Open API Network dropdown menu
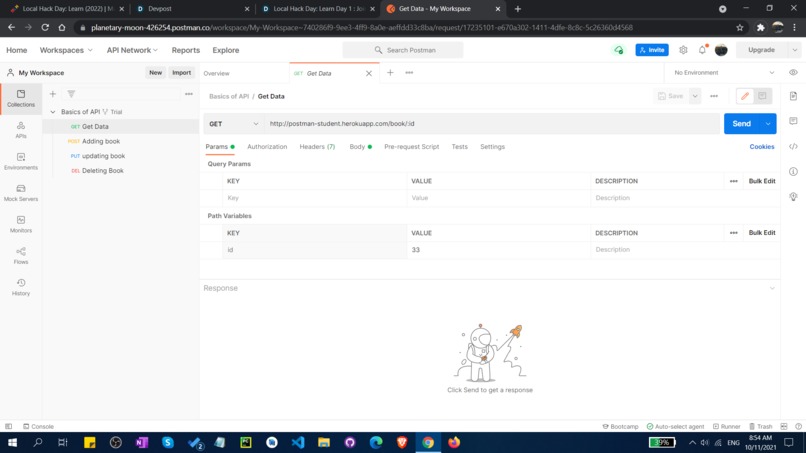This screenshot has height=453, width=806. point(132,50)
